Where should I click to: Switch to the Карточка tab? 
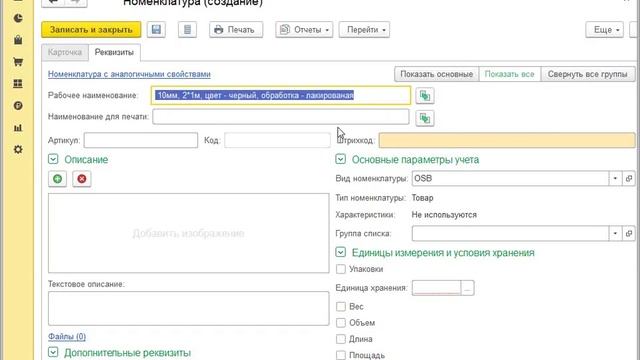coord(65,52)
